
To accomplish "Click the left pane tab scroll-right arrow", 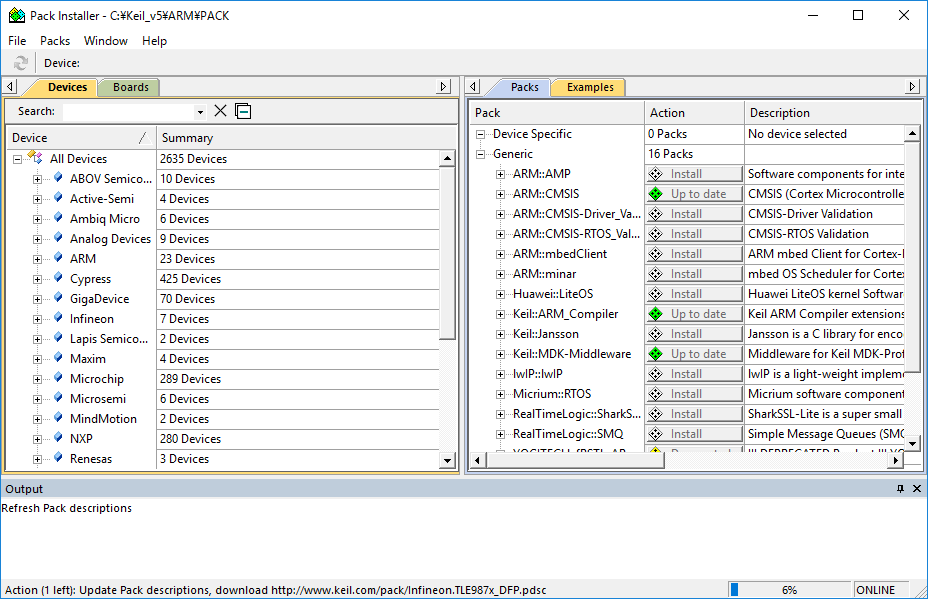I will (444, 86).
